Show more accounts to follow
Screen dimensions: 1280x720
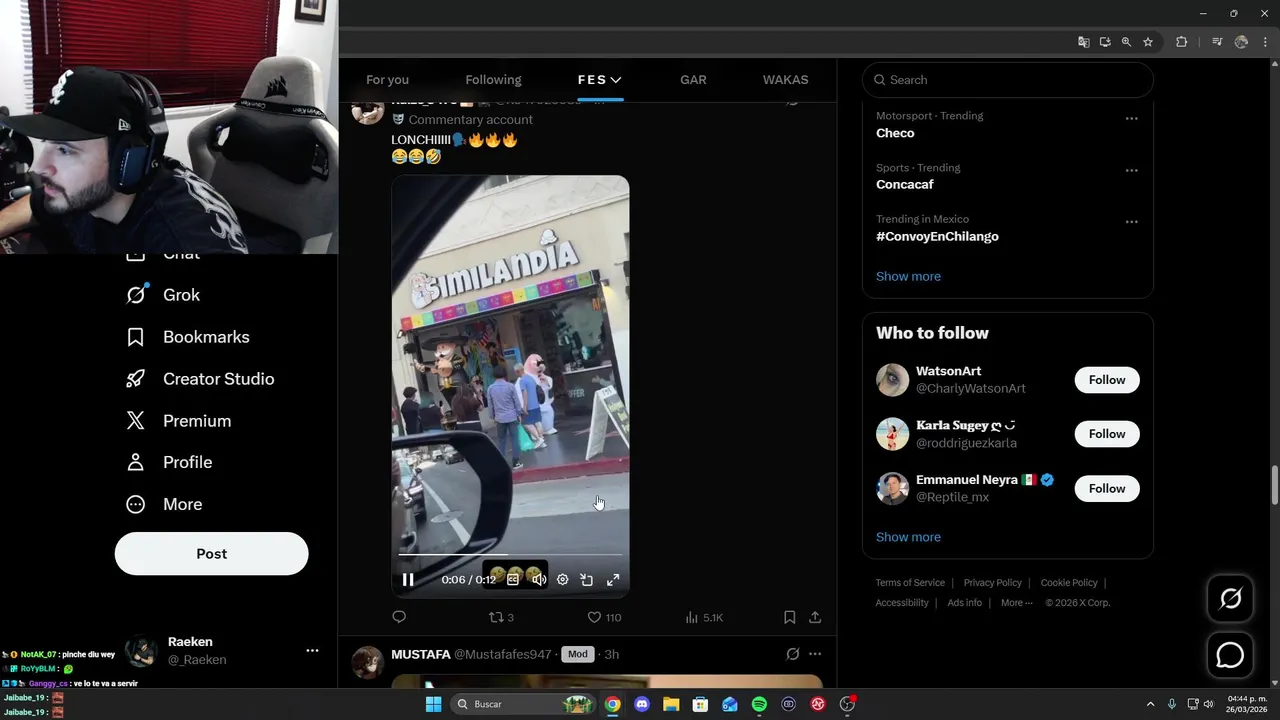908,537
